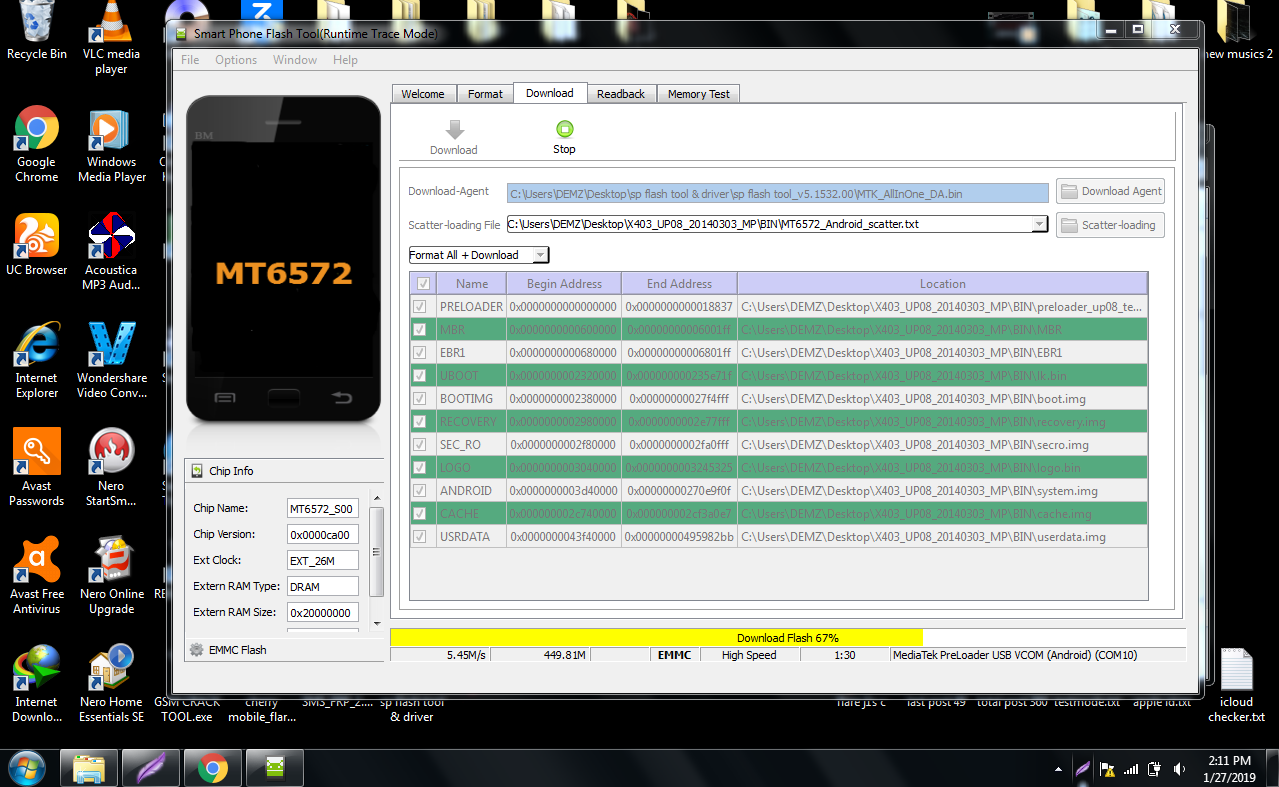The image size is (1279, 787).
Task: Click the Scatter-loading button
Action: pos(1110,225)
